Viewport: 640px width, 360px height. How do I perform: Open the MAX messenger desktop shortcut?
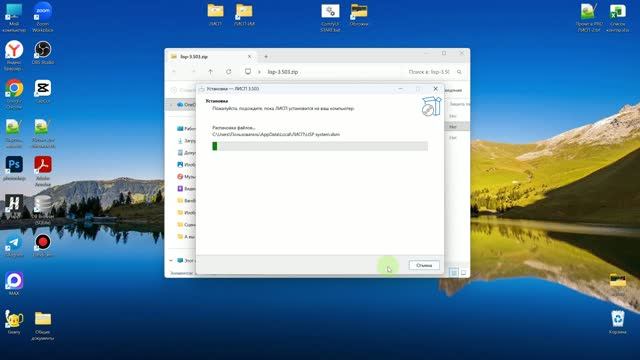pos(14,284)
